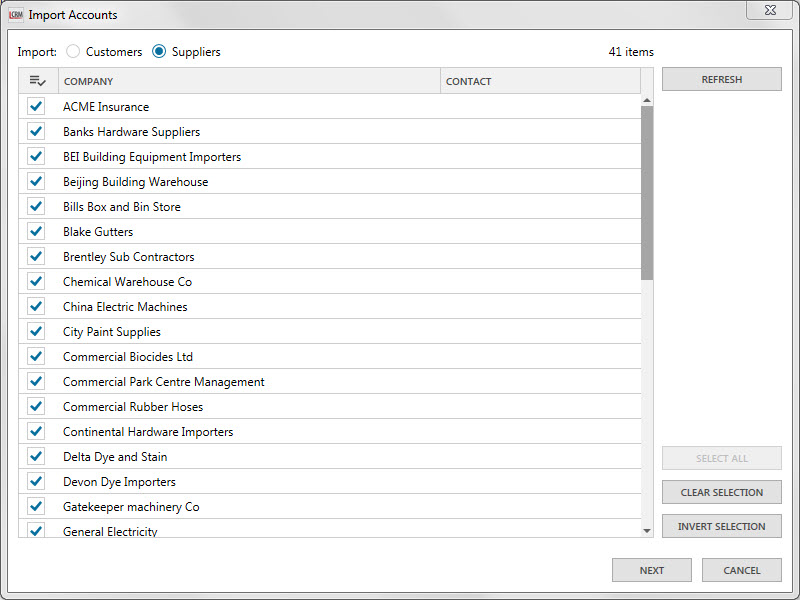The width and height of the screenshot is (800, 600).
Task: Toggle the Blake Gutters checkbox
Action: pyautogui.click(x=37, y=231)
